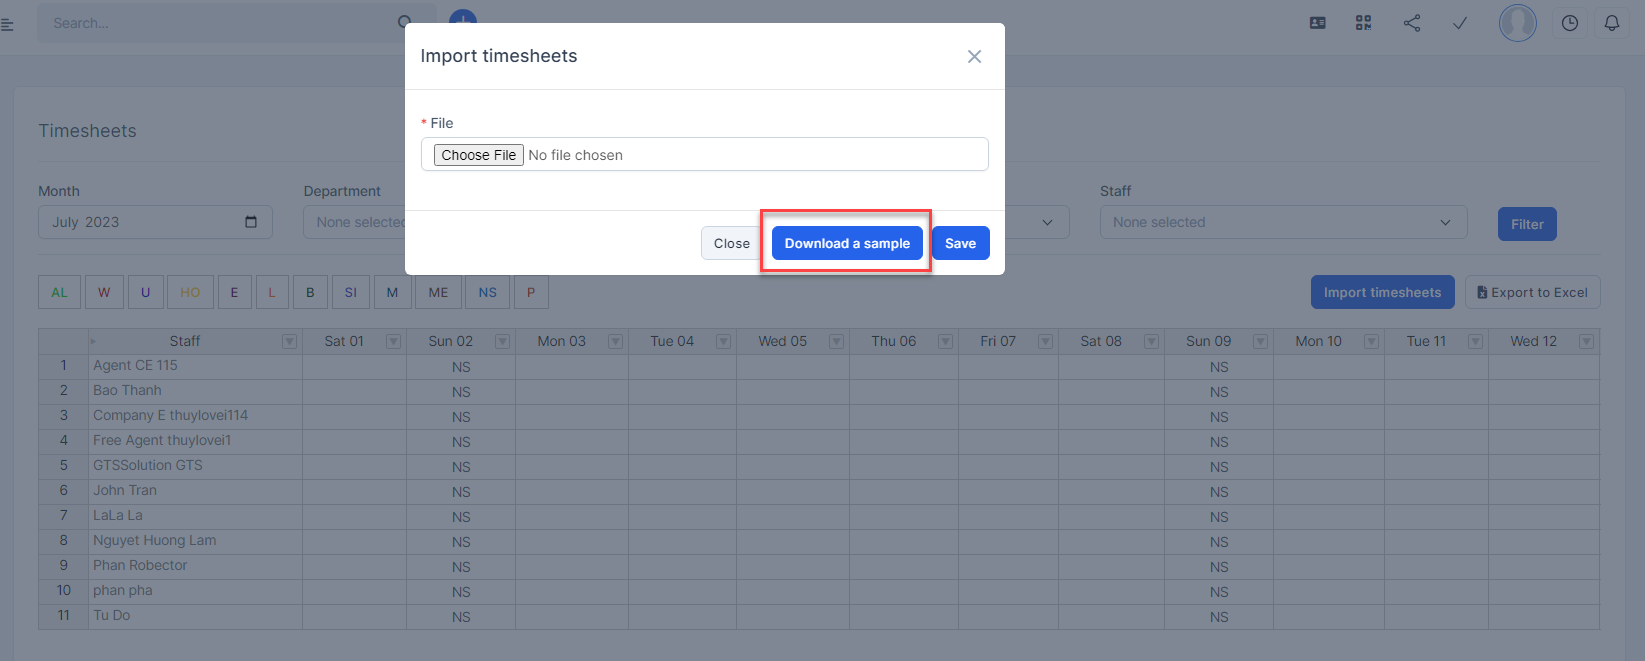Open the Sat 01 column filter arrow

(x=393, y=342)
